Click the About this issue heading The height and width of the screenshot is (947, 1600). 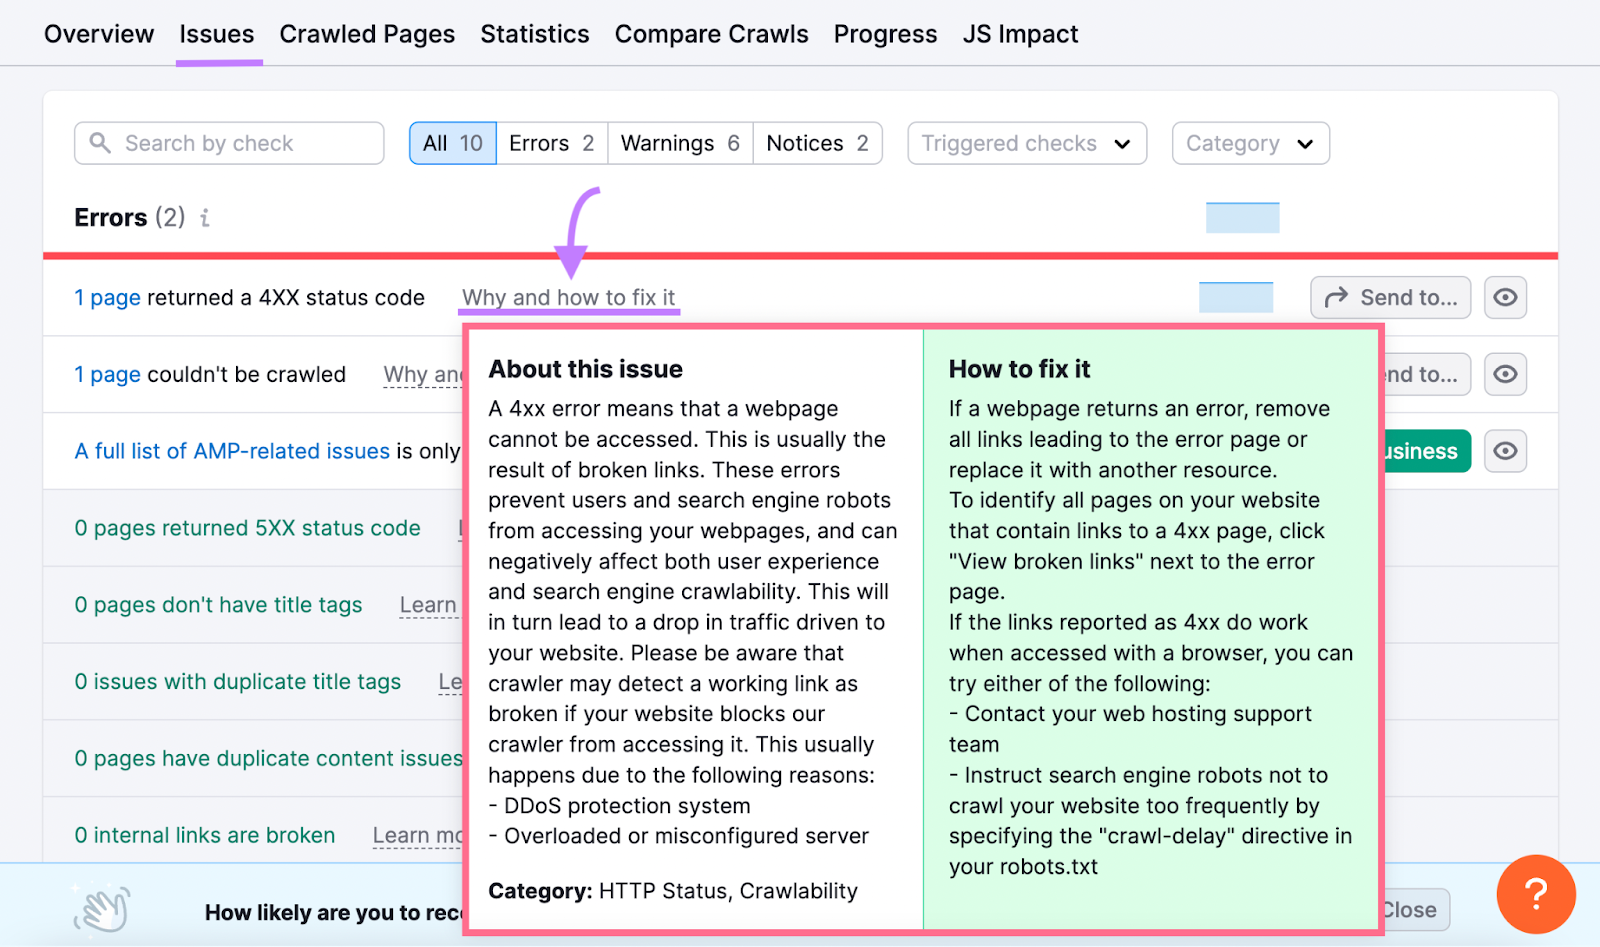point(585,369)
